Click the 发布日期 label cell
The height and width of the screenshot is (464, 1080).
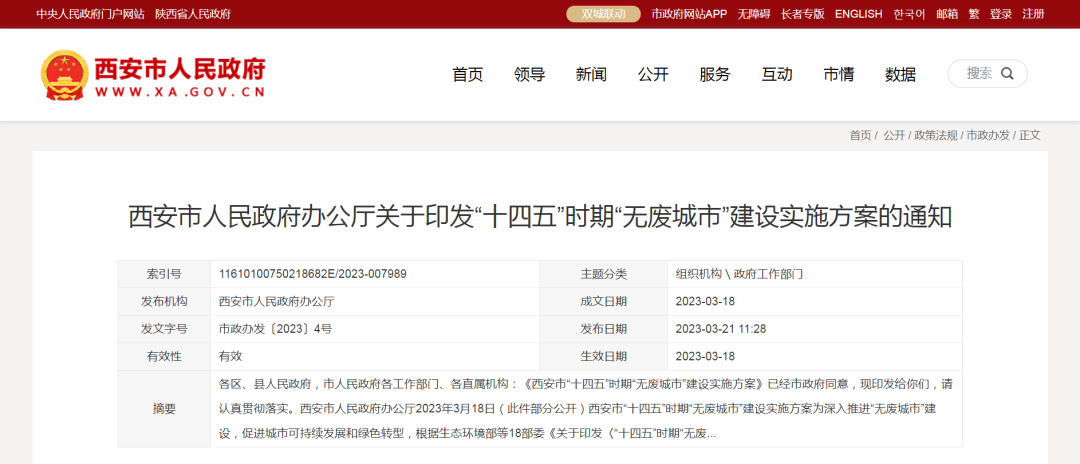[603, 329]
